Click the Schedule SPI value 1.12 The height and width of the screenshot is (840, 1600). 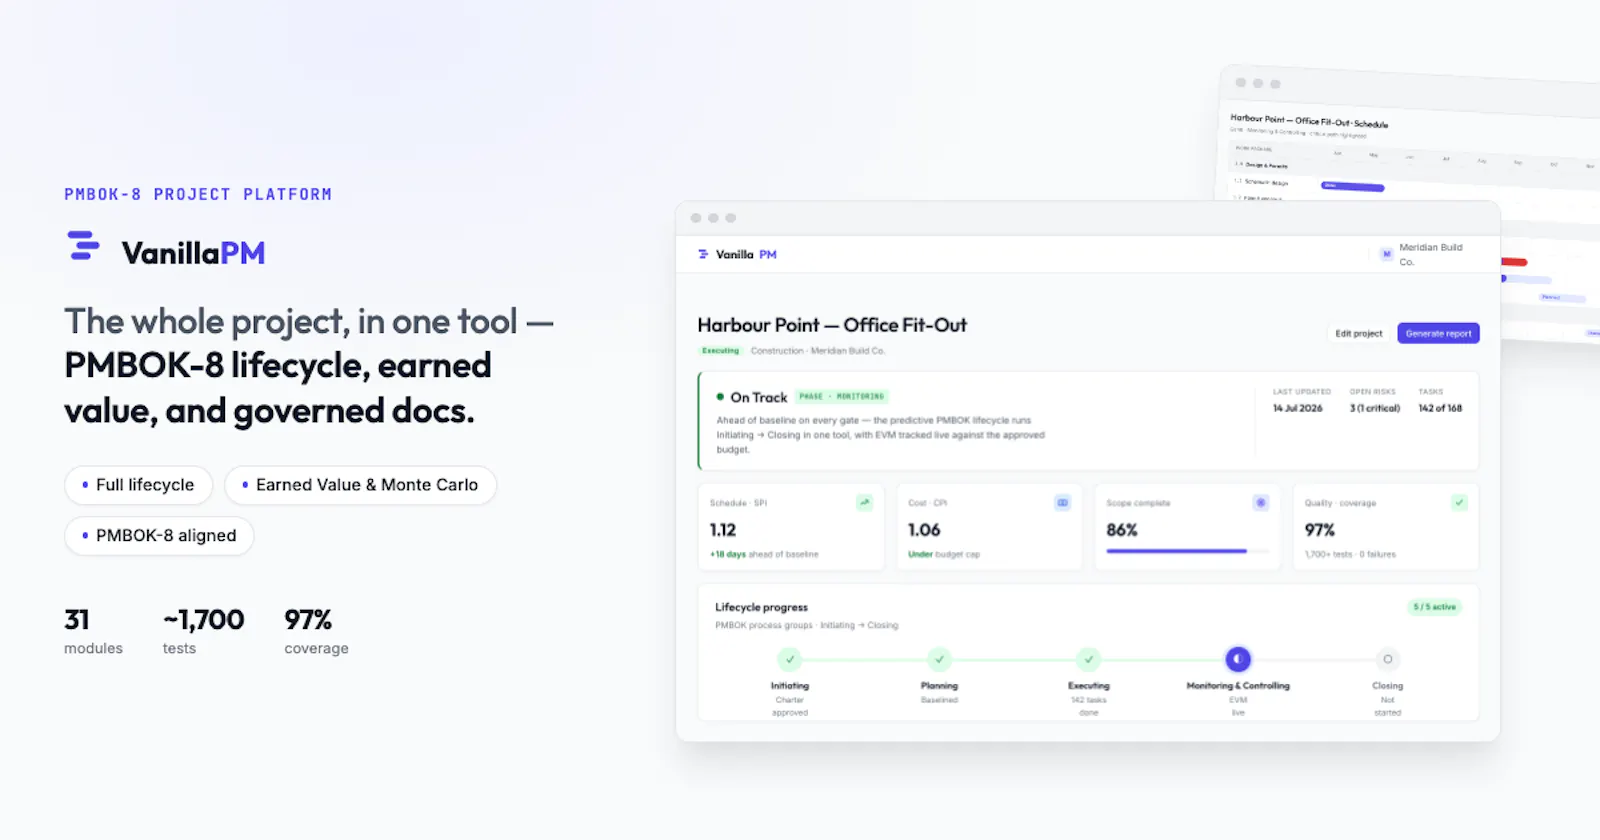pyautogui.click(x=723, y=530)
